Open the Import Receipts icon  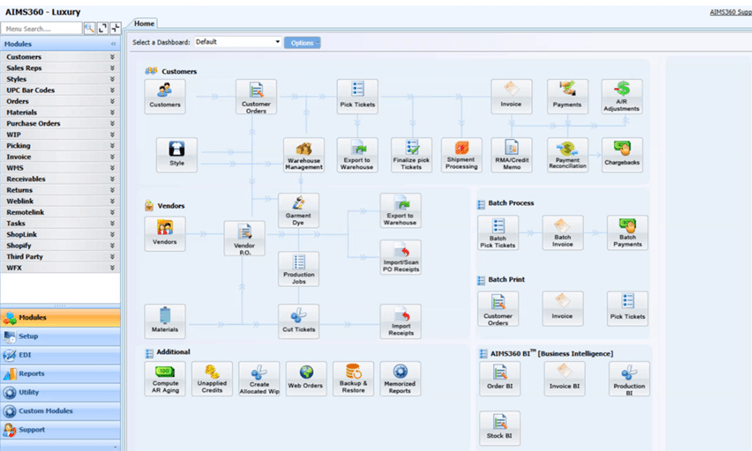click(400, 321)
